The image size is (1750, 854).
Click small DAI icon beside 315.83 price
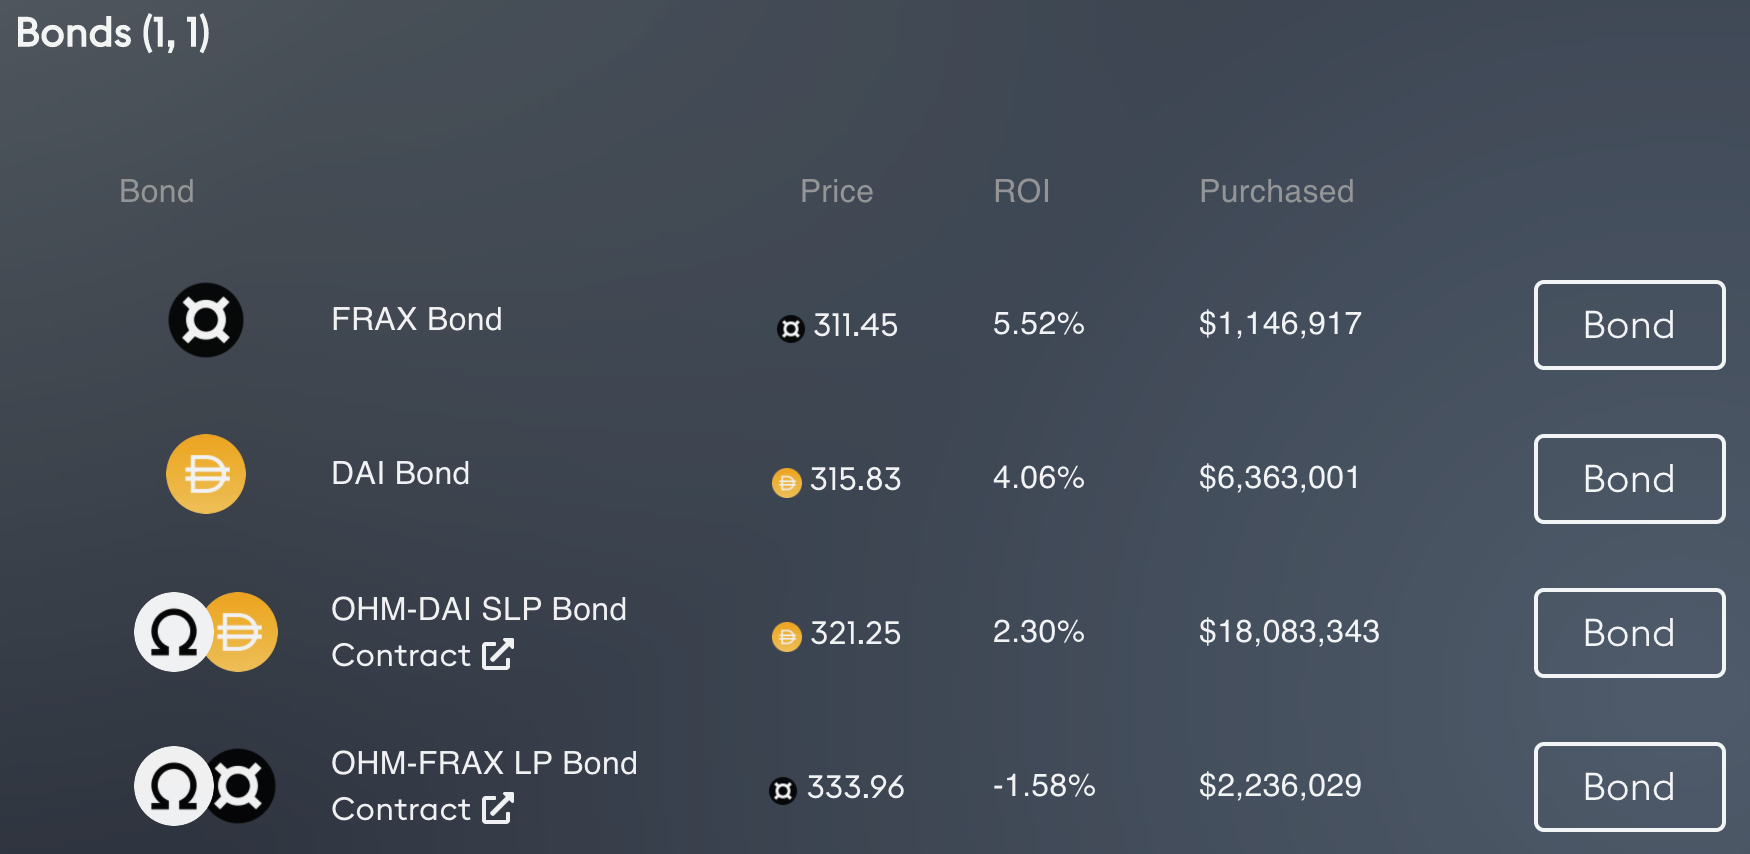click(787, 483)
